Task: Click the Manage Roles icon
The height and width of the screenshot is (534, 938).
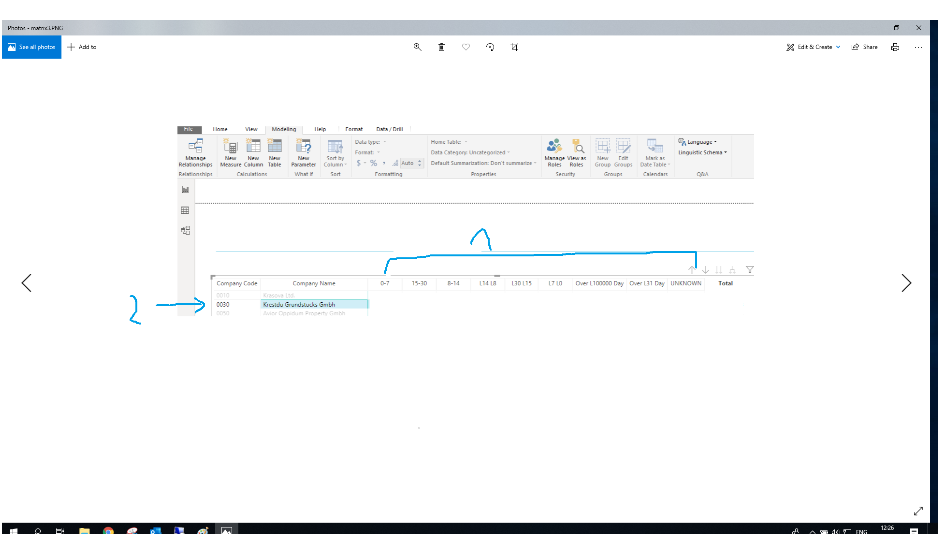Action: click(x=555, y=153)
